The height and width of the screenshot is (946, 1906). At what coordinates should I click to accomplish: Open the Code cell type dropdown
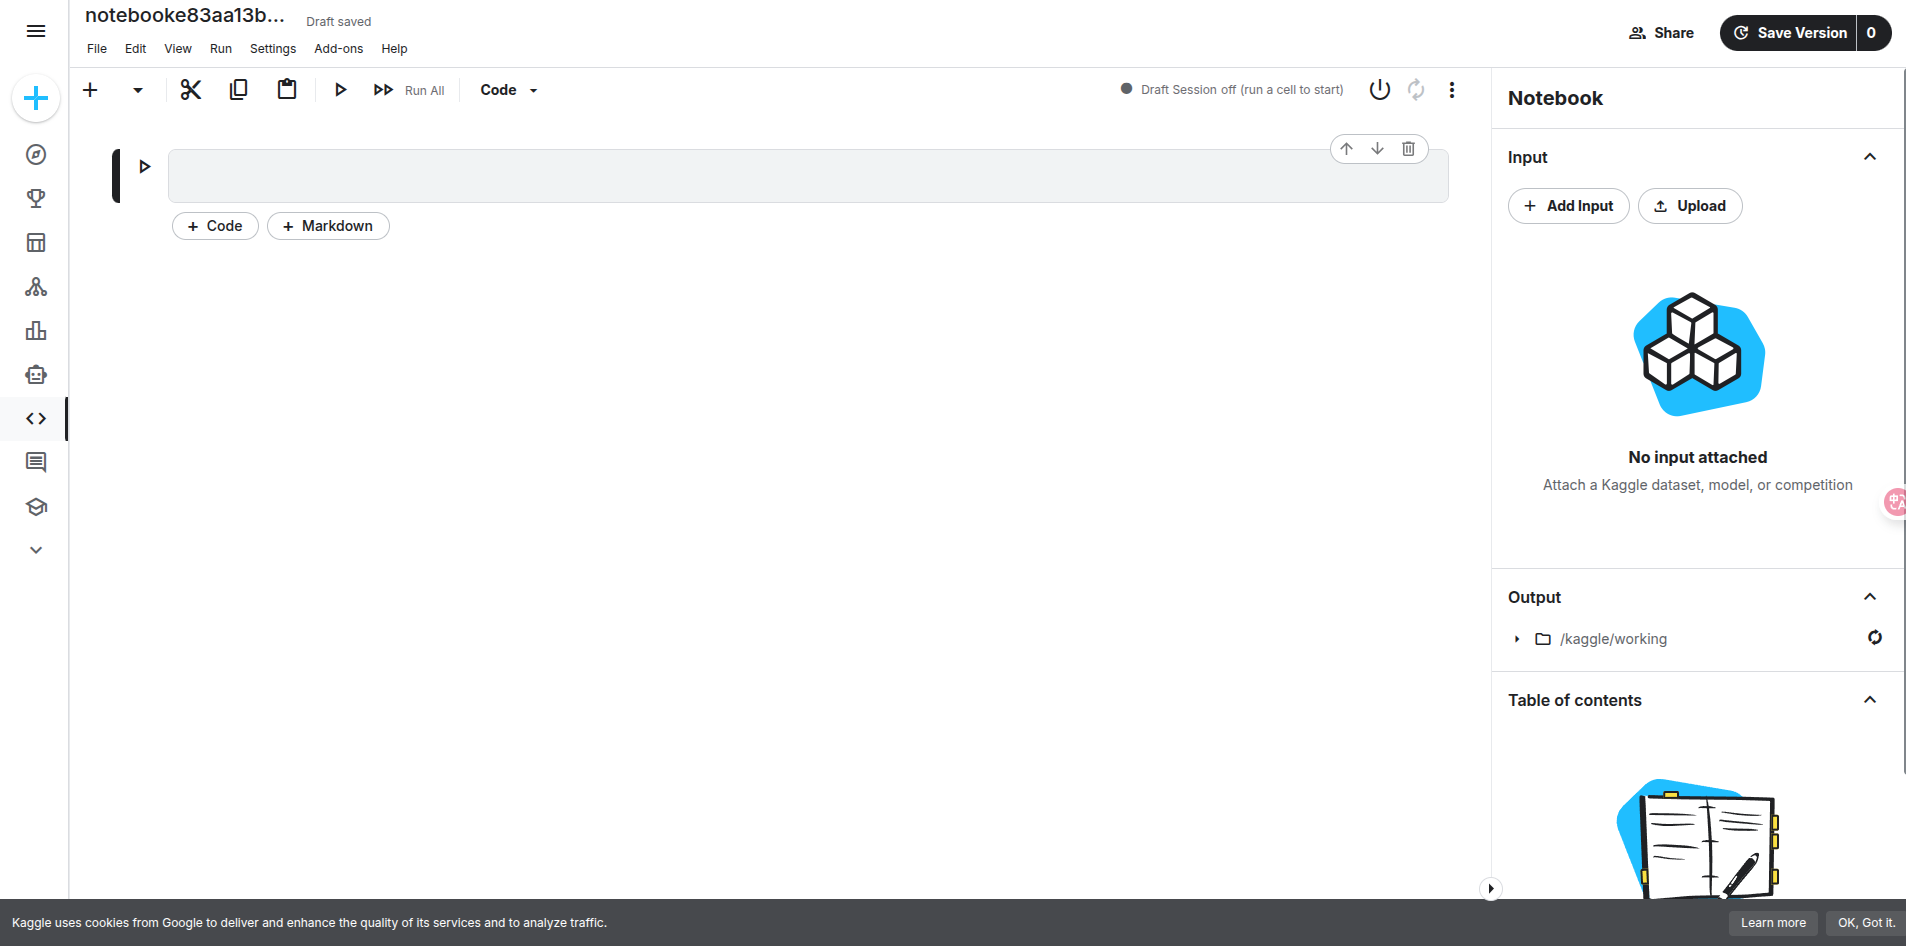[507, 89]
